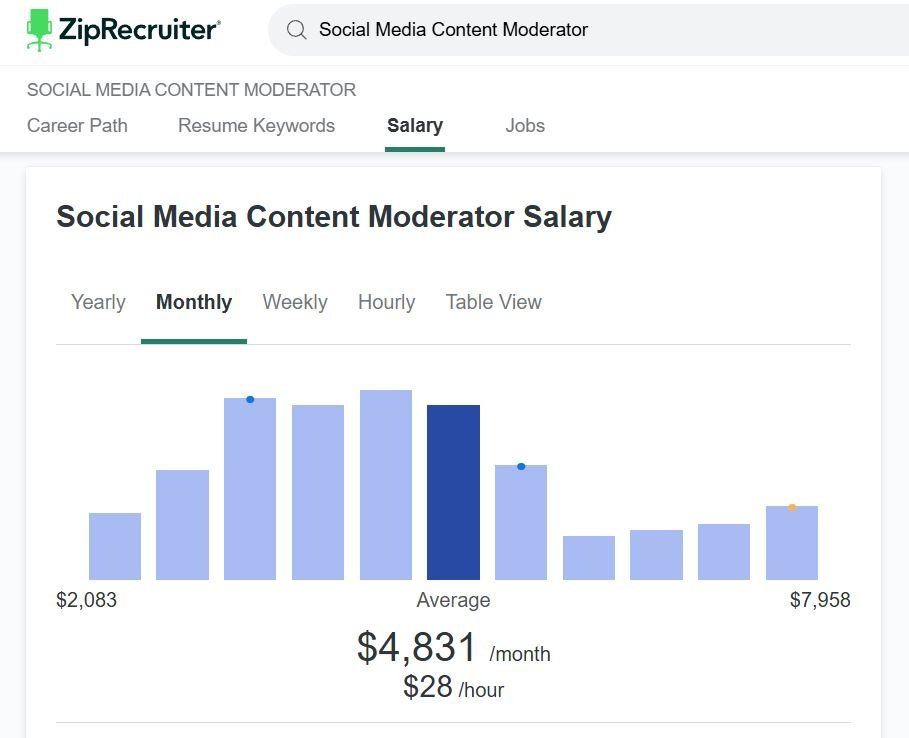
Task: Switch to Hourly salary view
Action: [386, 303]
